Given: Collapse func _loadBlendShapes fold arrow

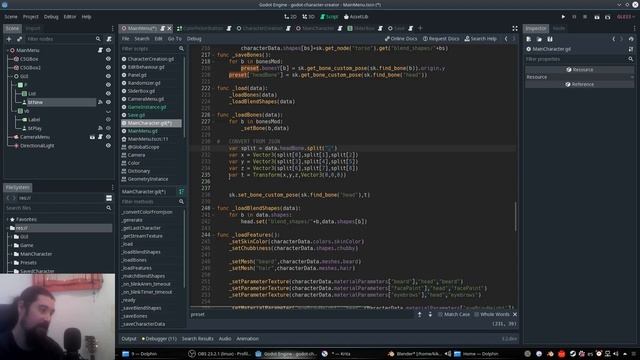Looking at the screenshot, I should pos(214,208).
